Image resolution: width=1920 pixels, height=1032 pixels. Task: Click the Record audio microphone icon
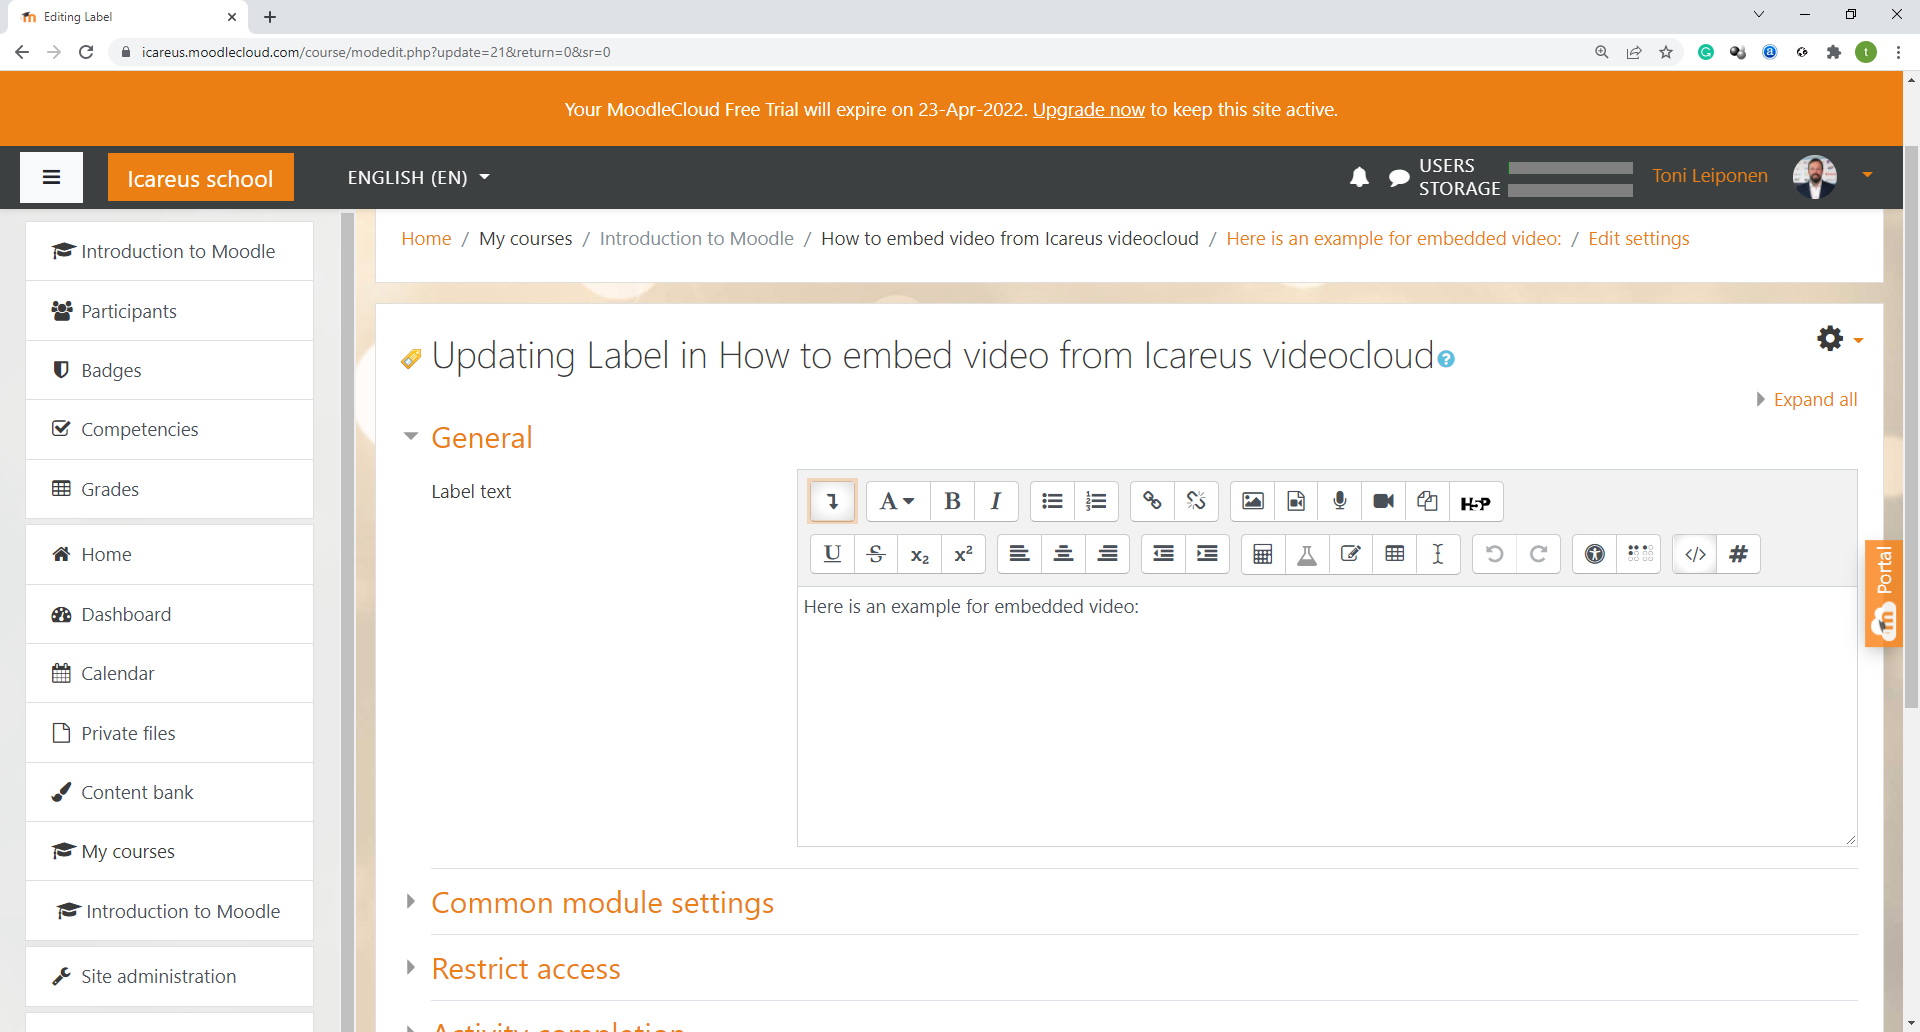(1340, 502)
